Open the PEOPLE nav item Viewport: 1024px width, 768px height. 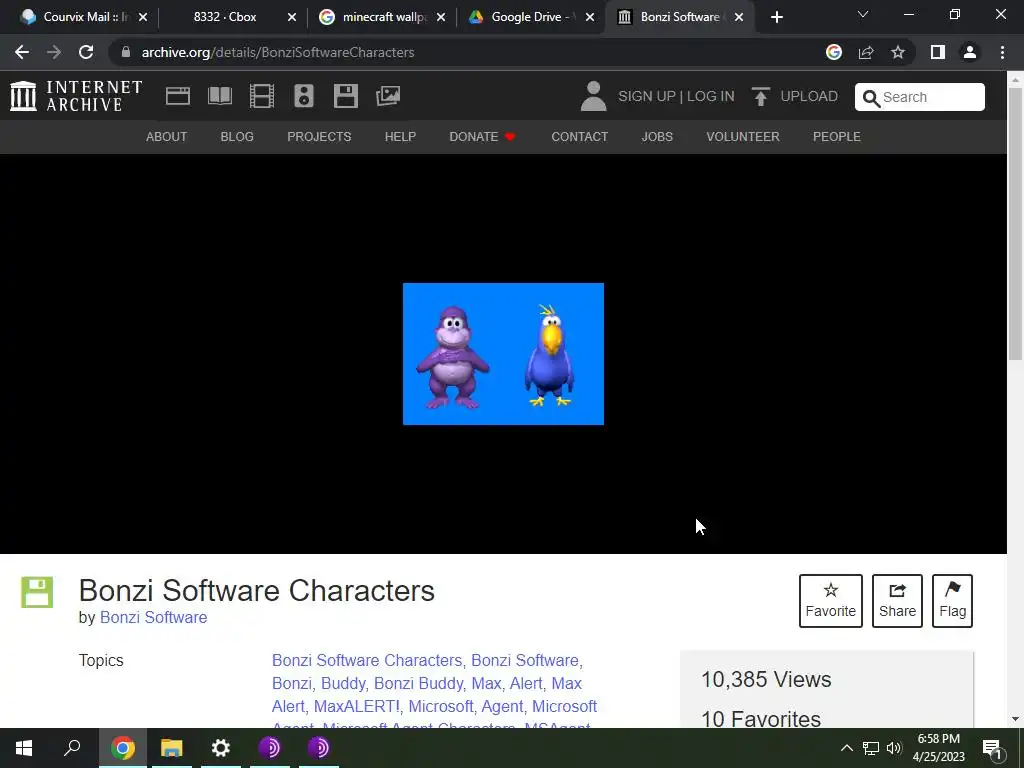point(837,136)
